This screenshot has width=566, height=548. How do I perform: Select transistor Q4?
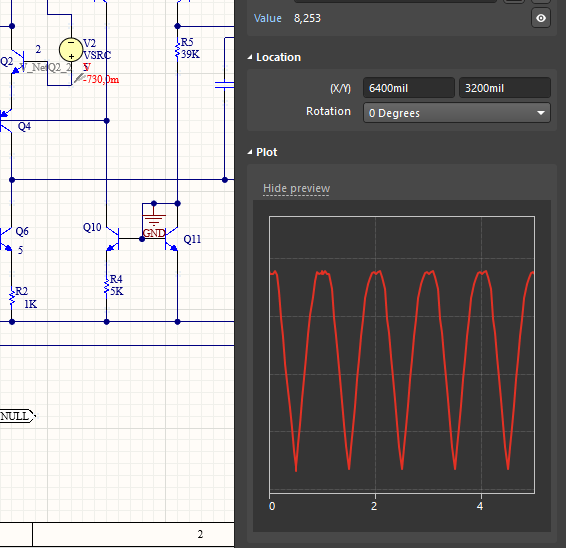pos(6,121)
